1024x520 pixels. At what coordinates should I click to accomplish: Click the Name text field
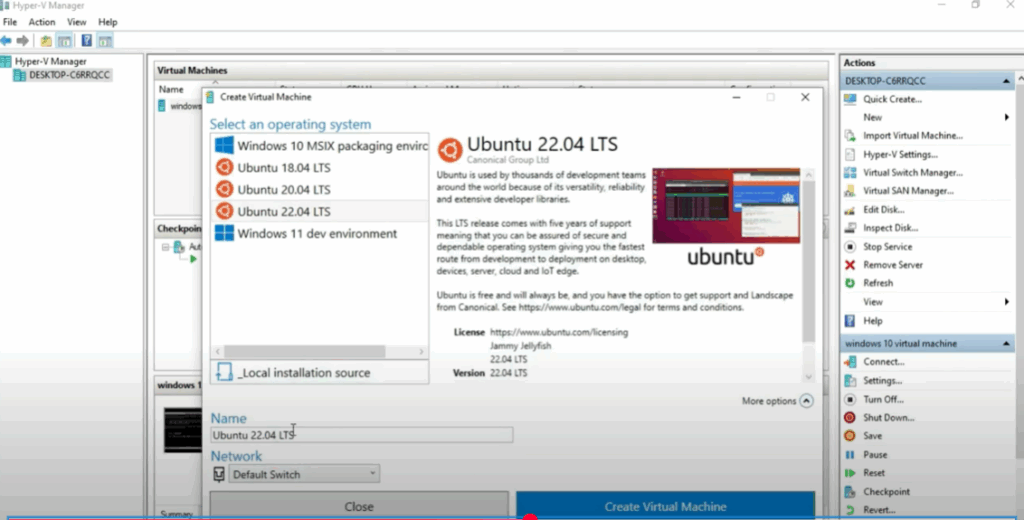coord(362,435)
